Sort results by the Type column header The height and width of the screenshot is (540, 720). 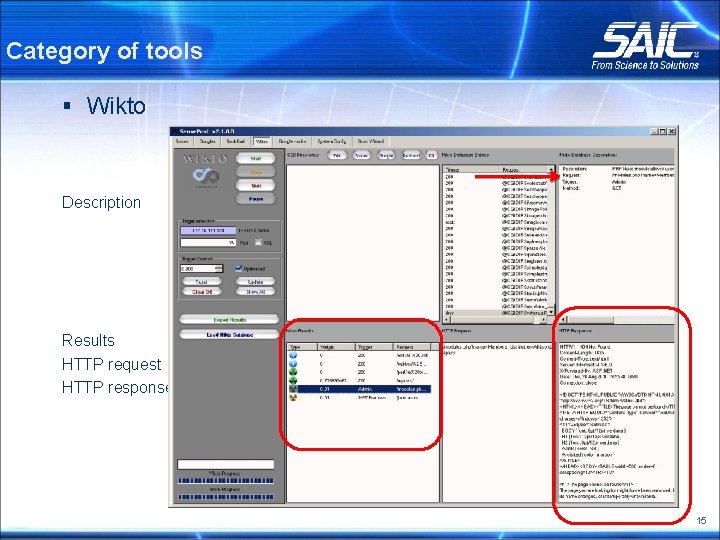click(x=302, y=347)
